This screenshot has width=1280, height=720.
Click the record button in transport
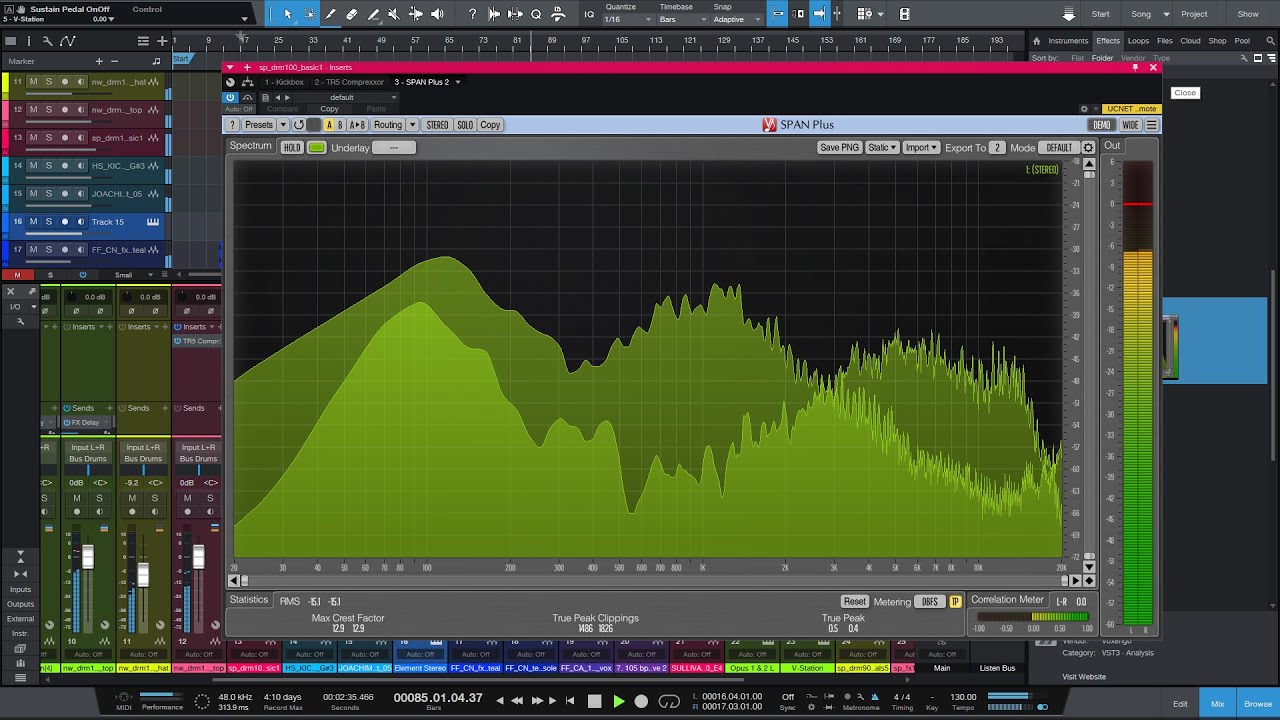[641, 701]
